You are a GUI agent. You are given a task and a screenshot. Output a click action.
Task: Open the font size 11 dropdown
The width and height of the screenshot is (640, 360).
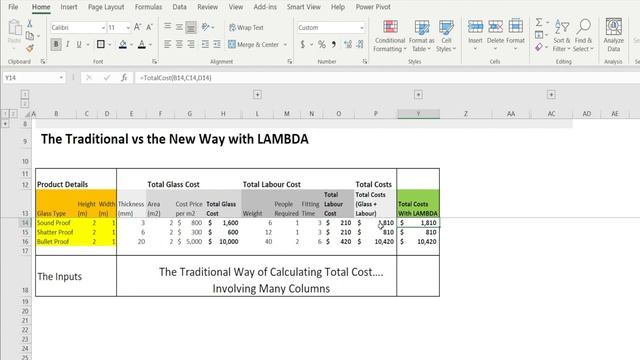[128, 28]
